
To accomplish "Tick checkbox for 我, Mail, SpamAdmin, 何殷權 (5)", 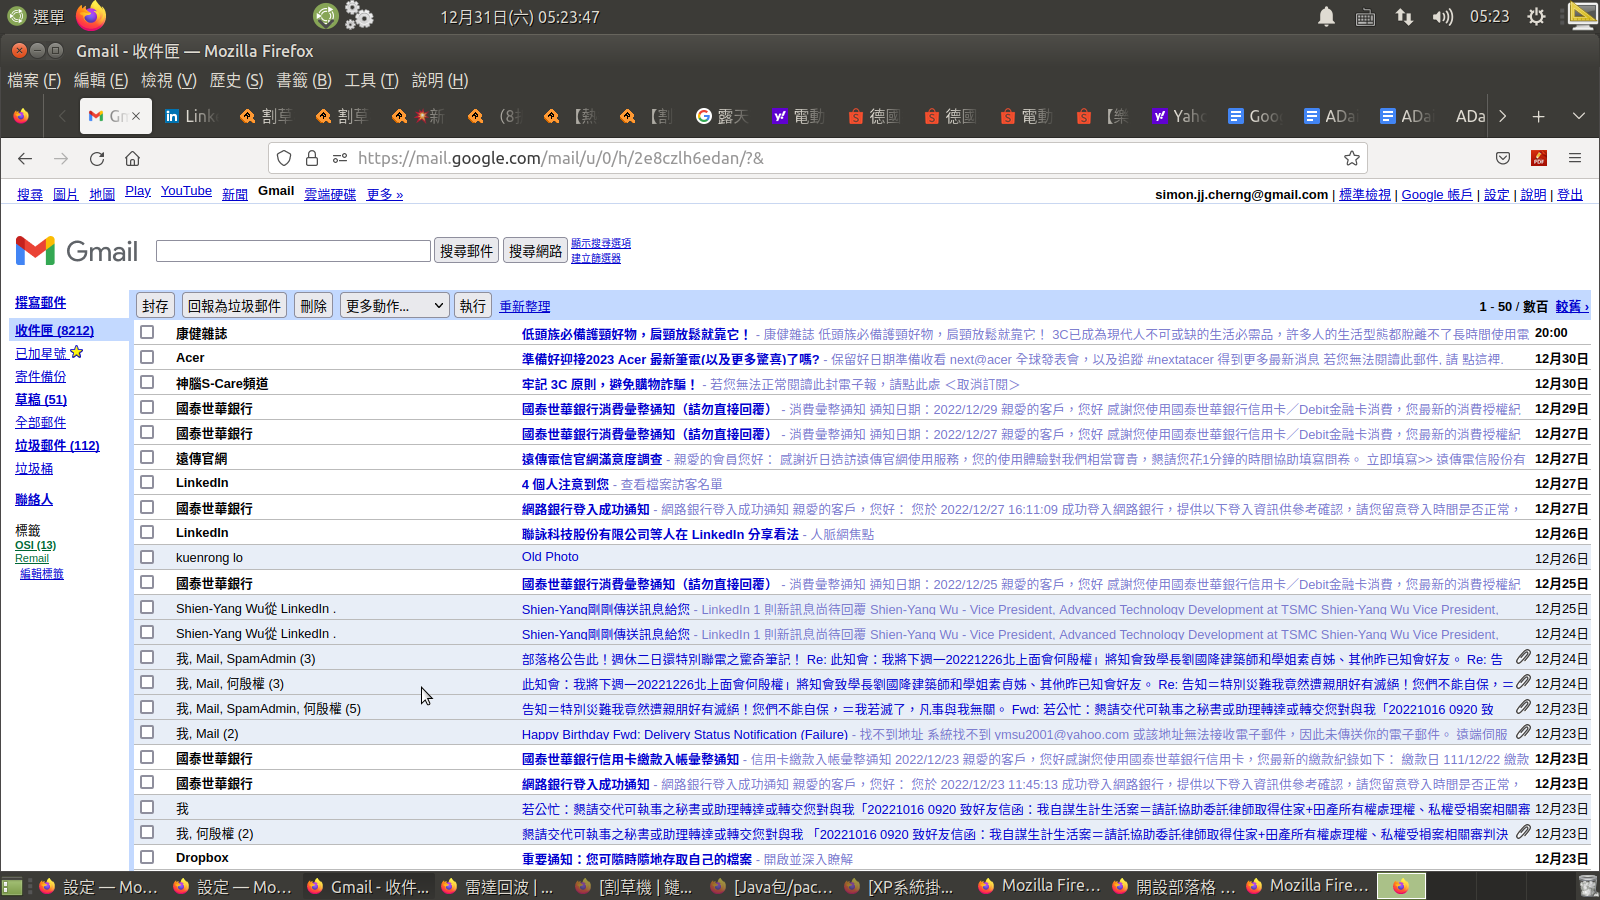I will (x=147, y=707).
